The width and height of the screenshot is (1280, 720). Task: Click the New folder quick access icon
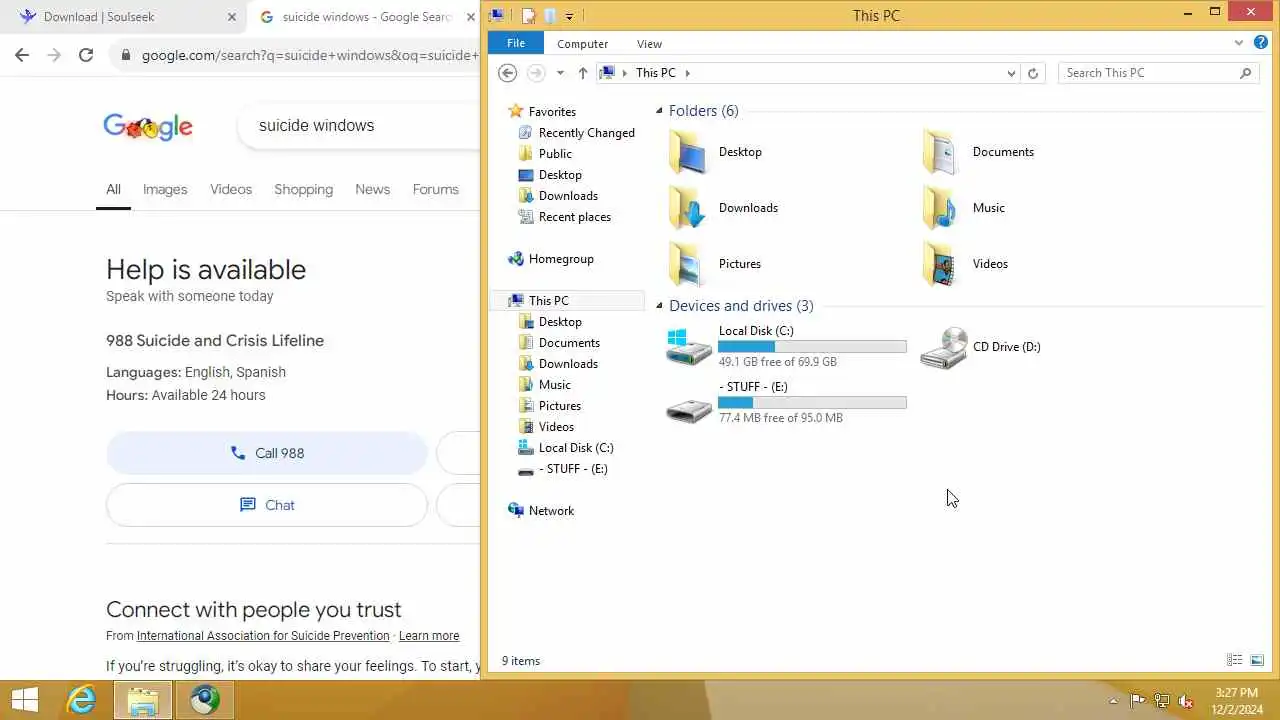coord(549,16)
